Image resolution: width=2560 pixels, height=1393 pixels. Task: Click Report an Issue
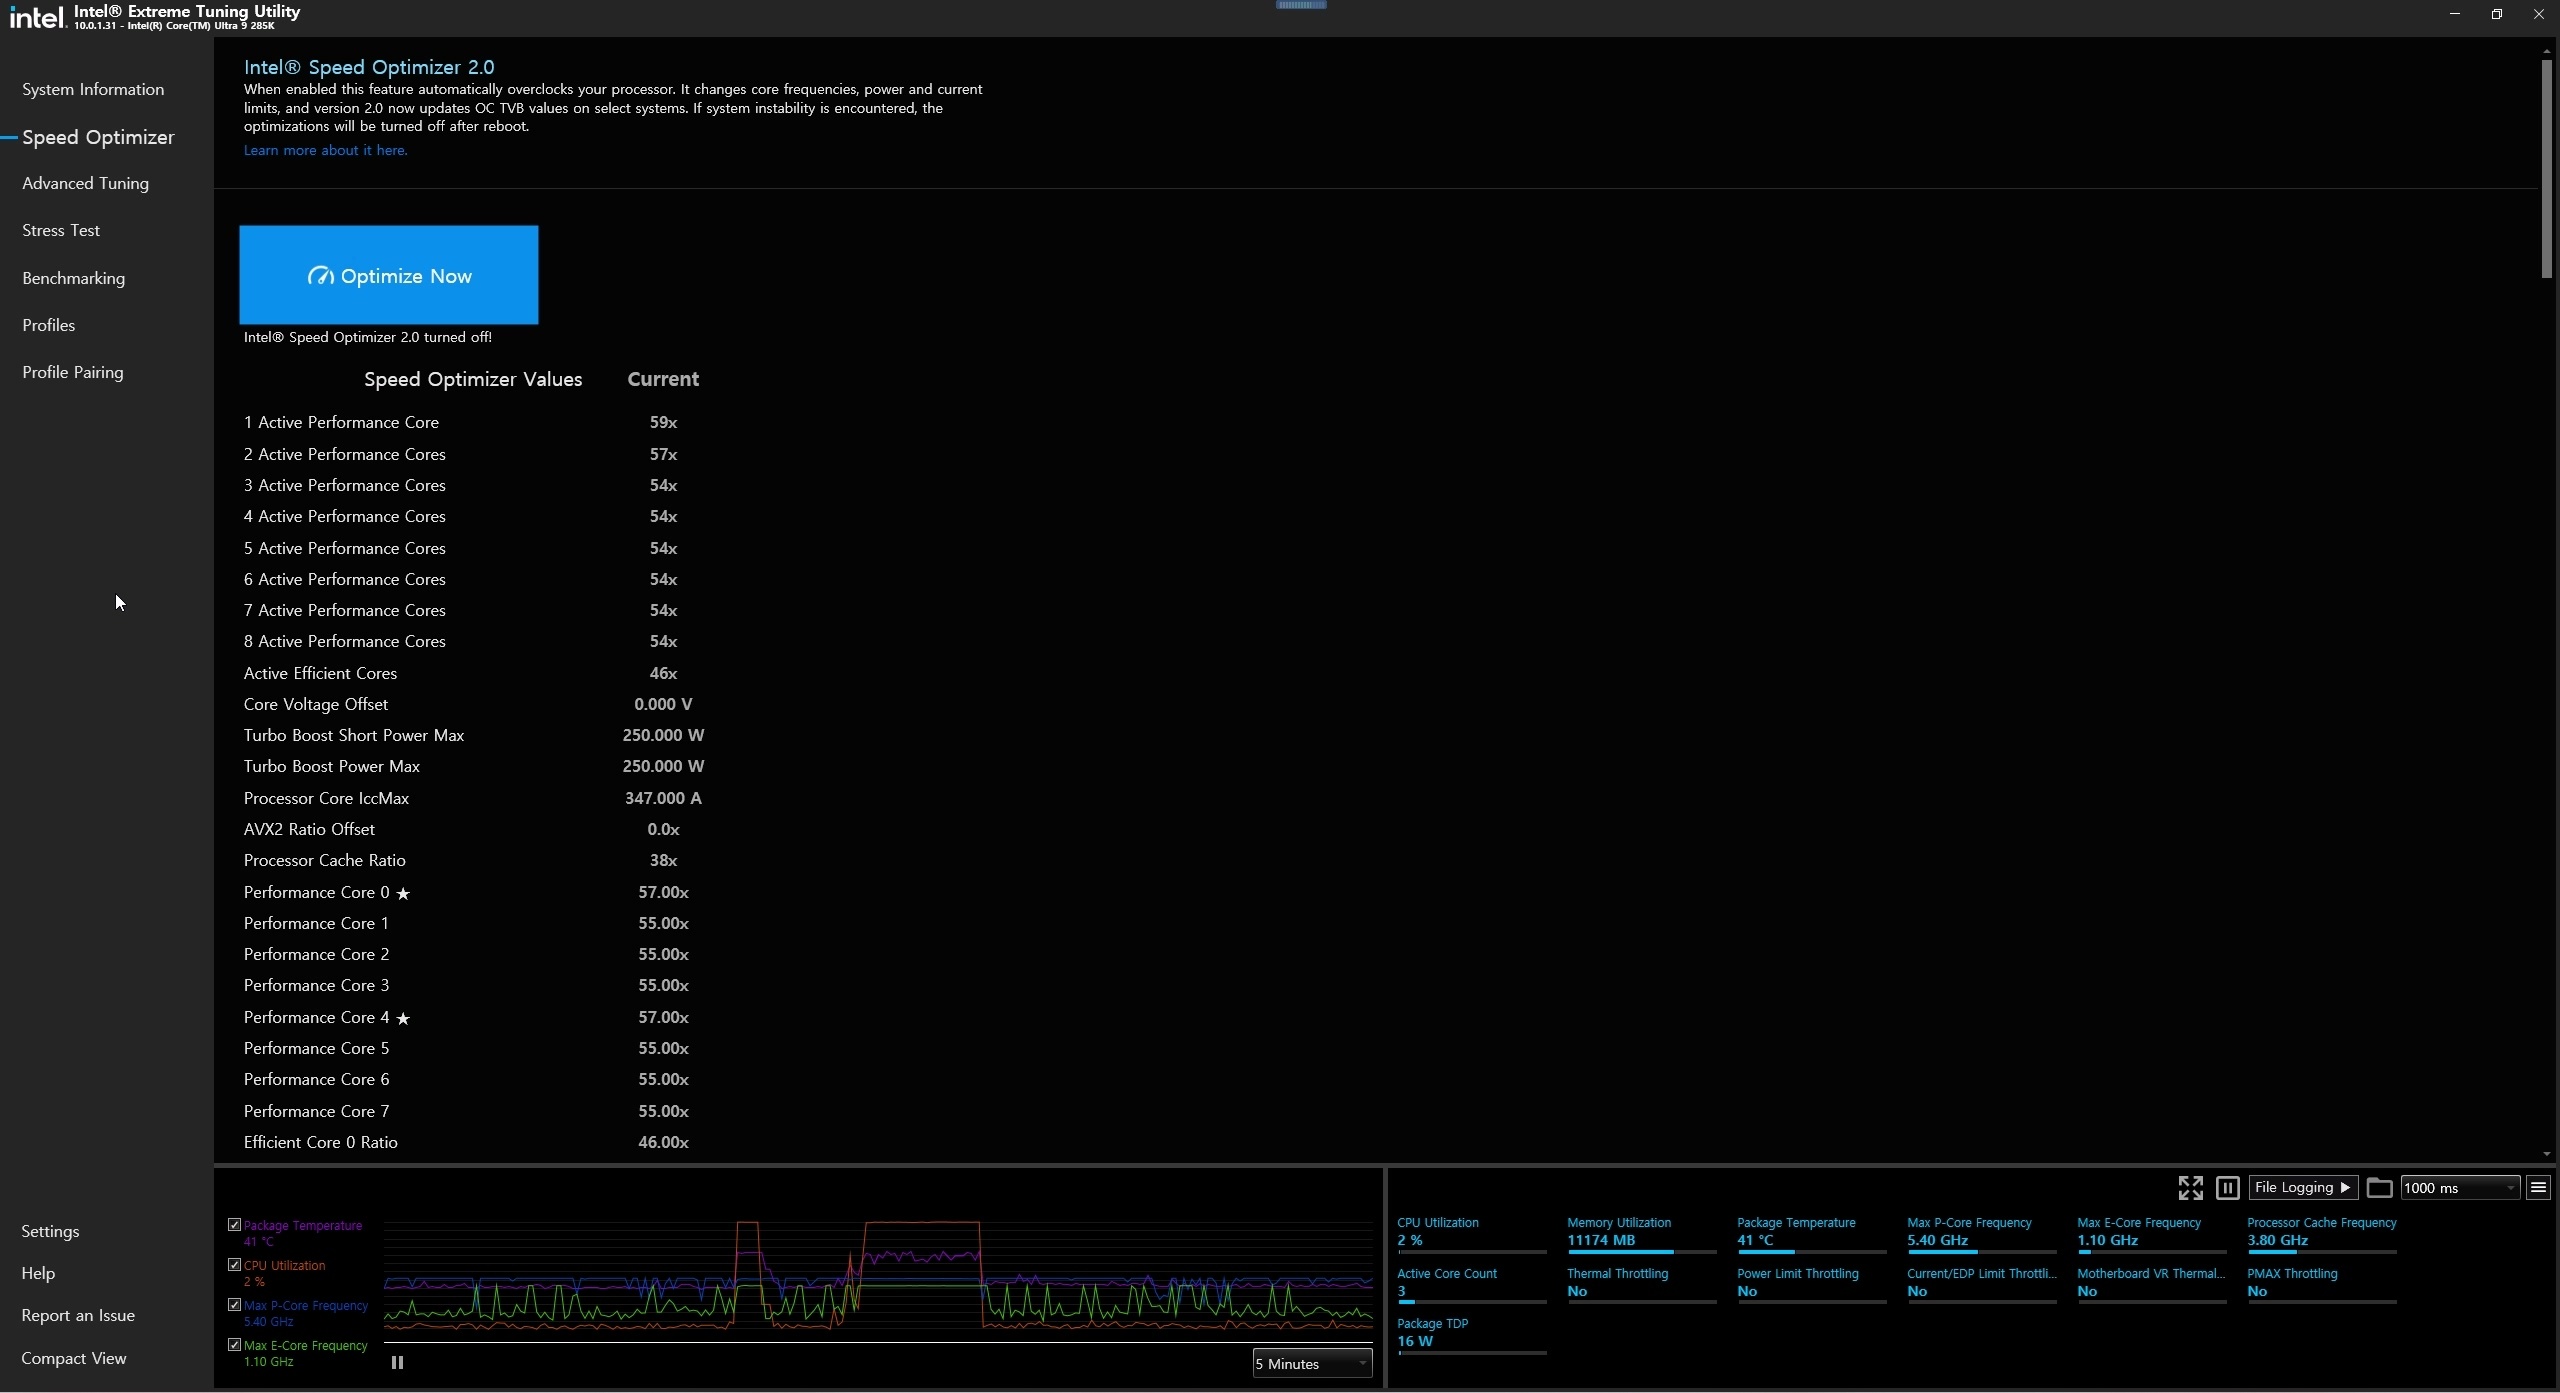tap(78, 1315)
